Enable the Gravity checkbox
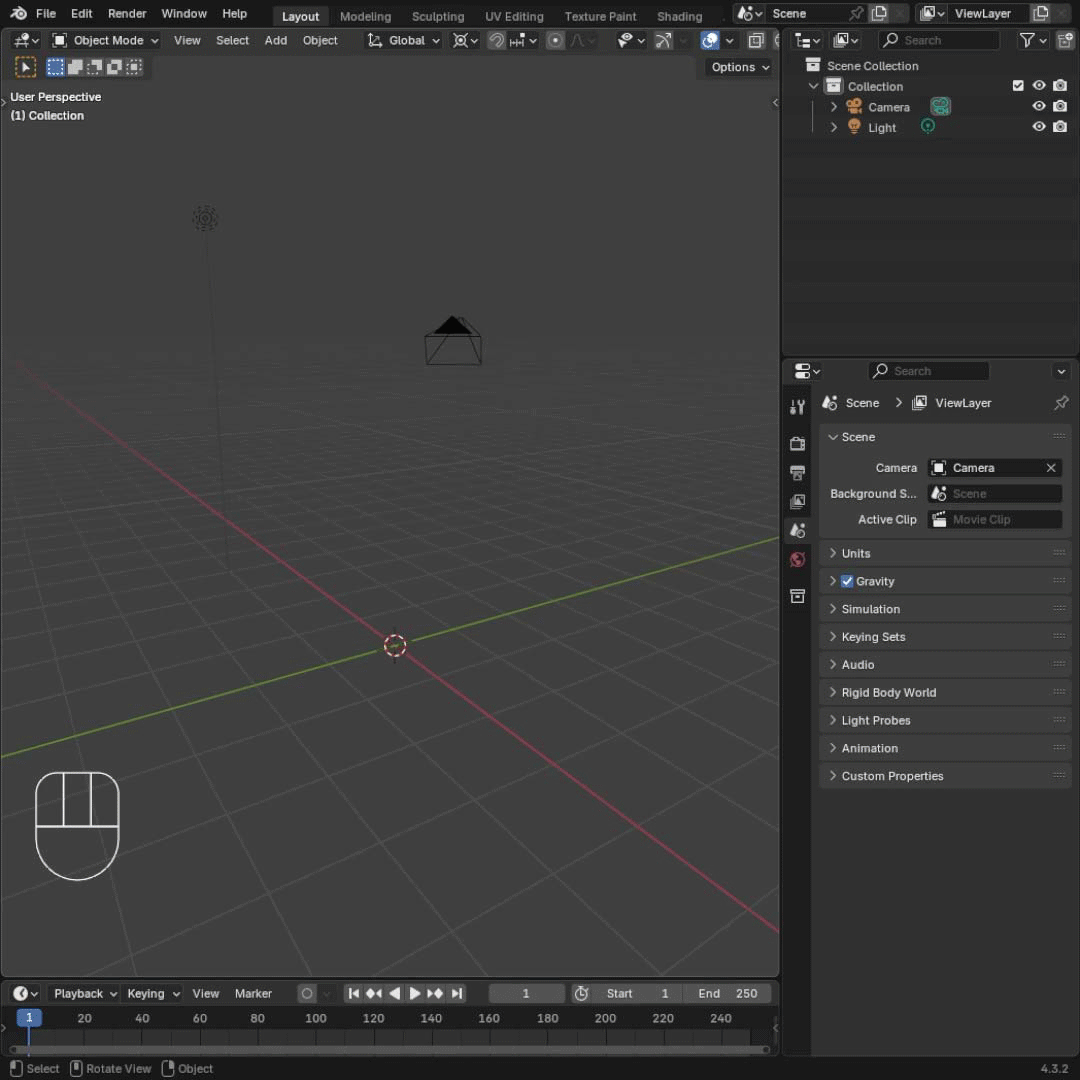Viewport: 1080px width, 1080px height. tap(847, 581)
